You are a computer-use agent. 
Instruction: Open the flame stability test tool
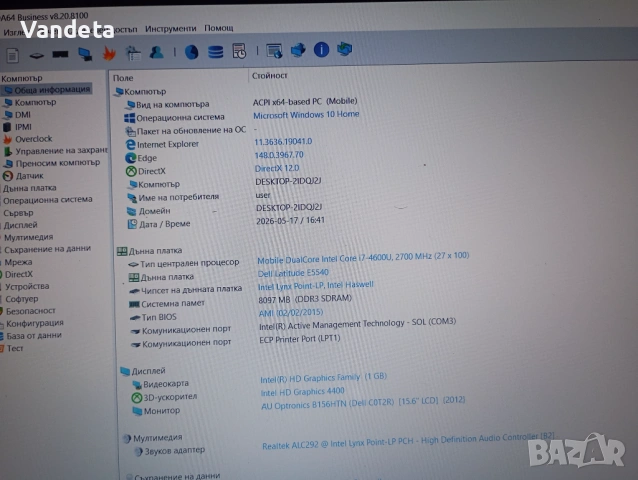coord(109,53)
